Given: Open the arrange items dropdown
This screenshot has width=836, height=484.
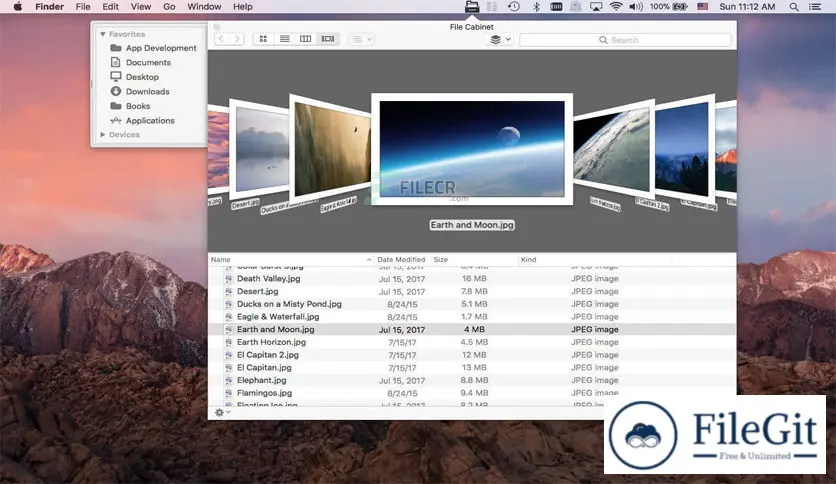Looking at the screenshot, I should (361, 39).
